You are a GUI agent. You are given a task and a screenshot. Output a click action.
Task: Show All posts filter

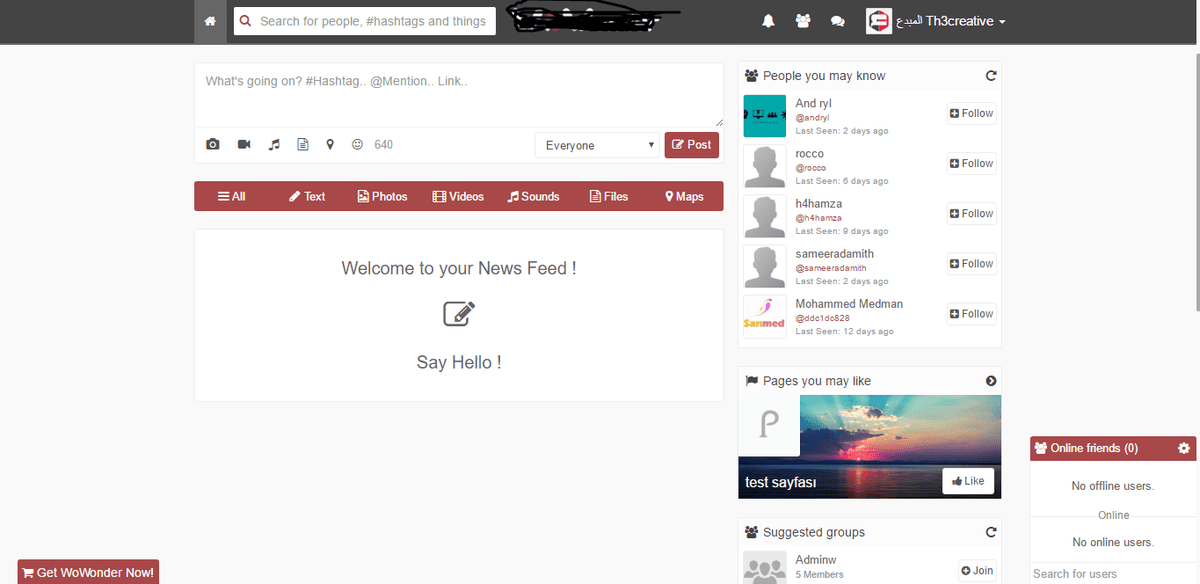(231, 196)
